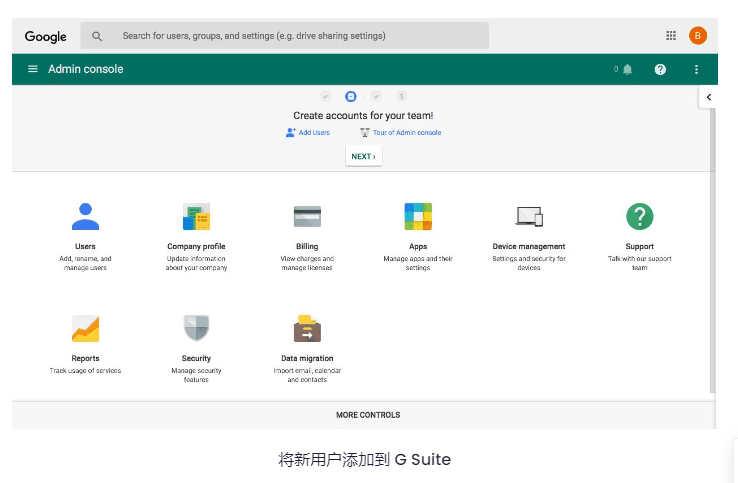The width and height of the screenshot is (738, 483).
Task: Collapse side panel with left chevron
Action: pos(708,97)
